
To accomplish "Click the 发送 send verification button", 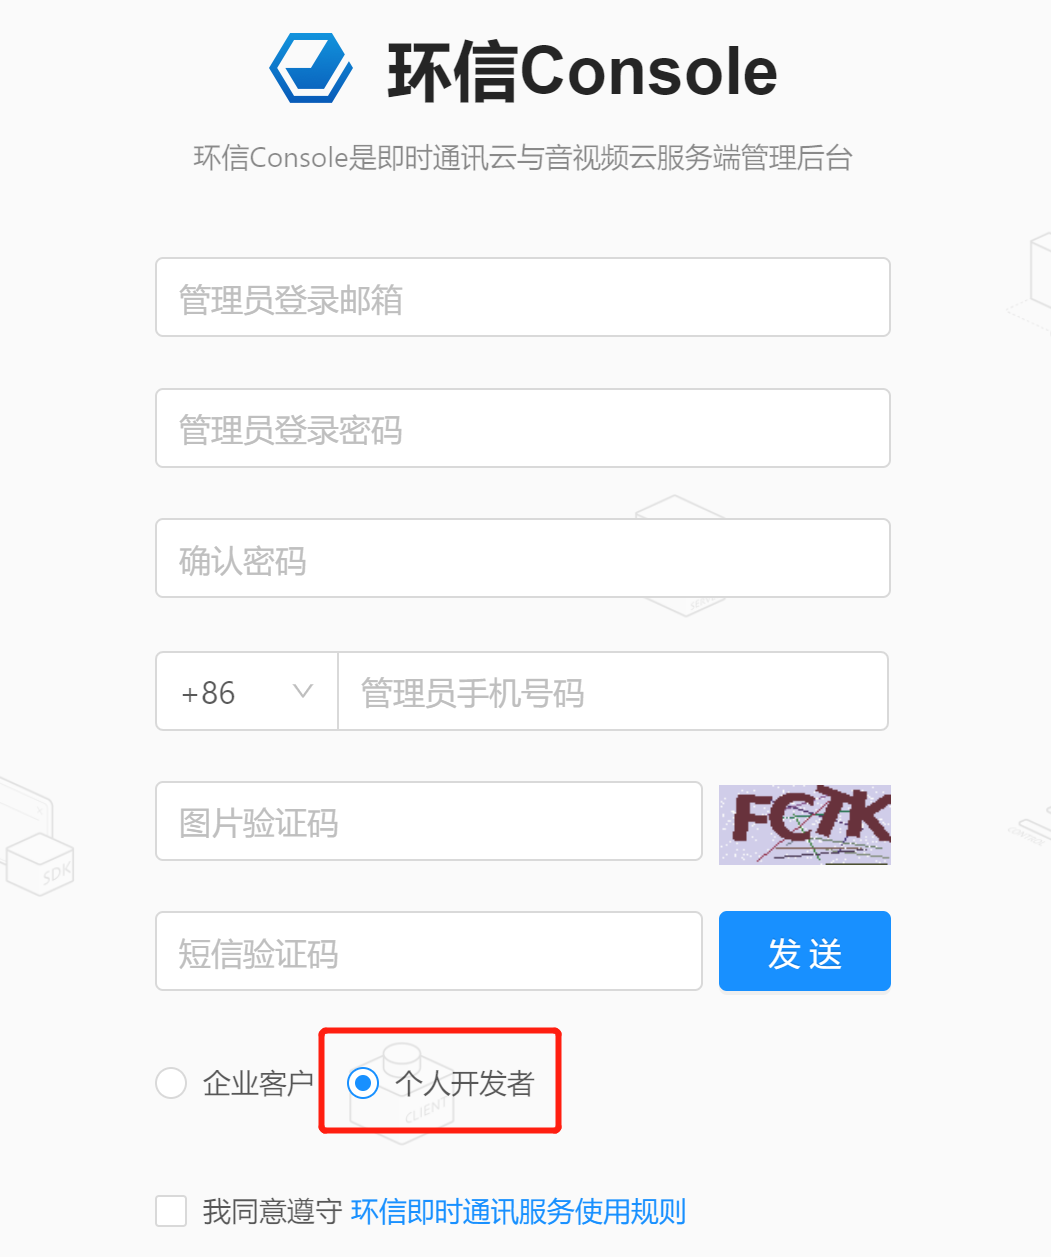I will (804, 951).
